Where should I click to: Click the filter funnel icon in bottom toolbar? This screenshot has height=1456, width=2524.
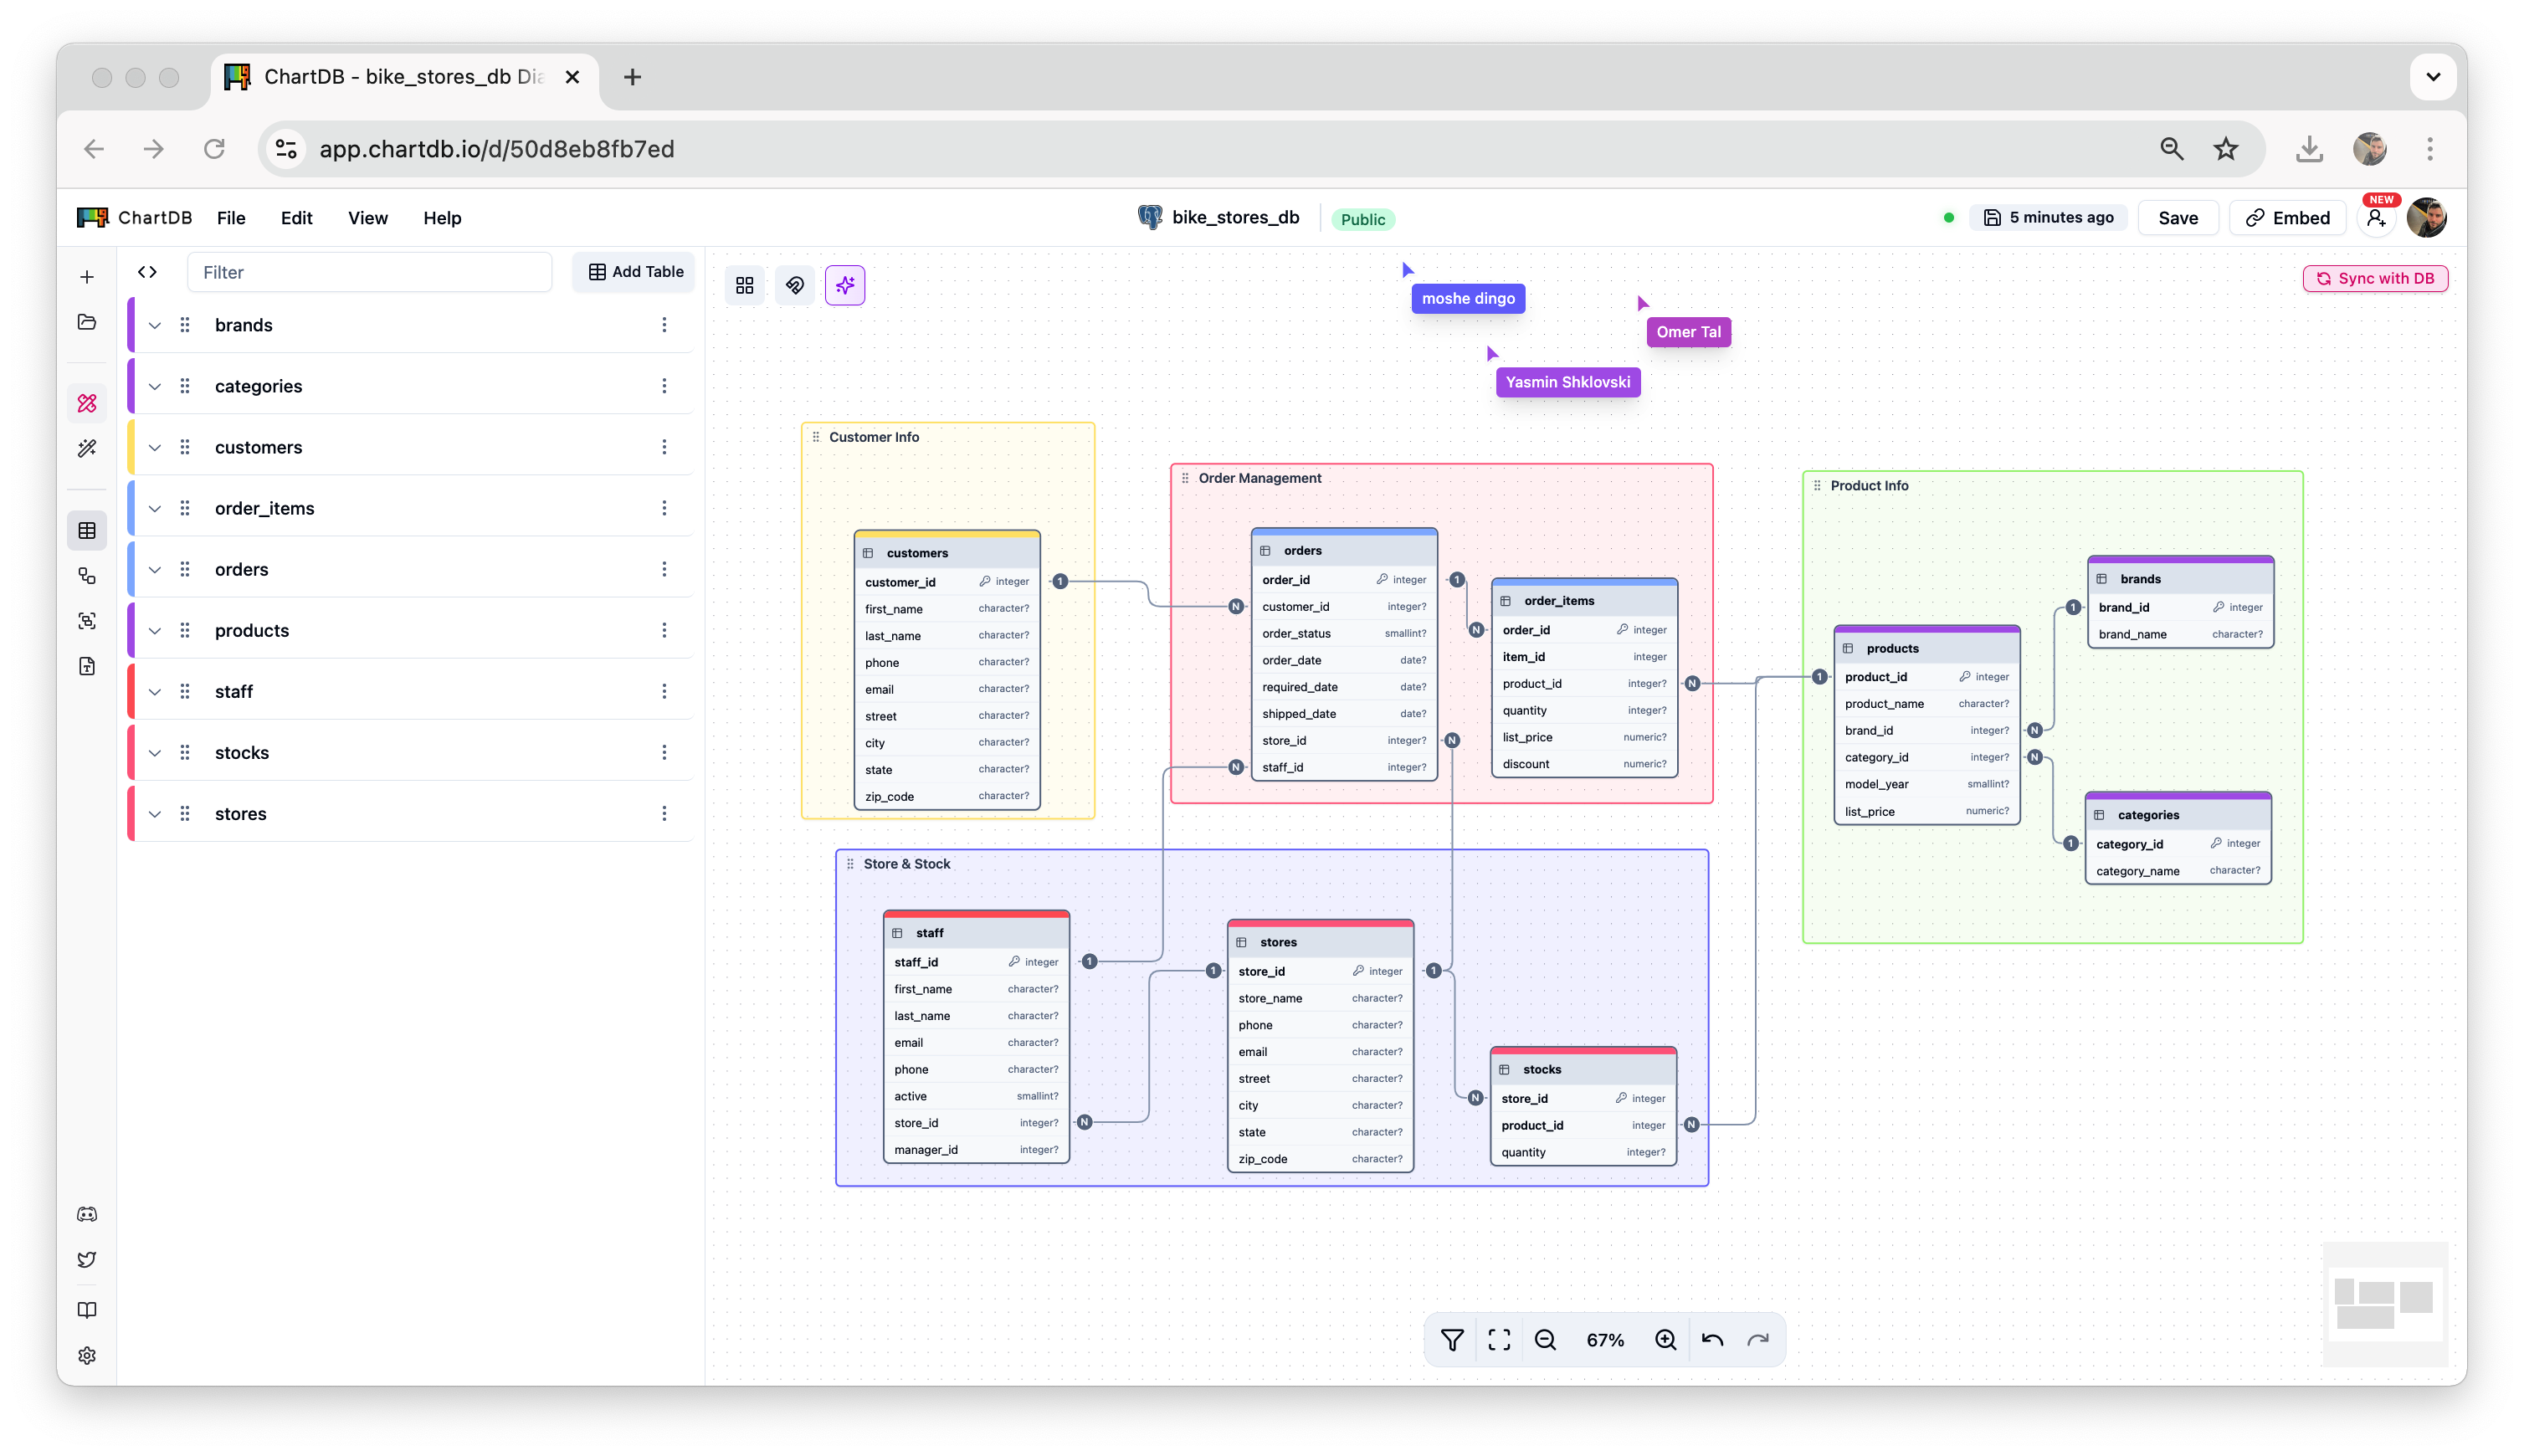pyautogui.click(x=1452, y=1340)
